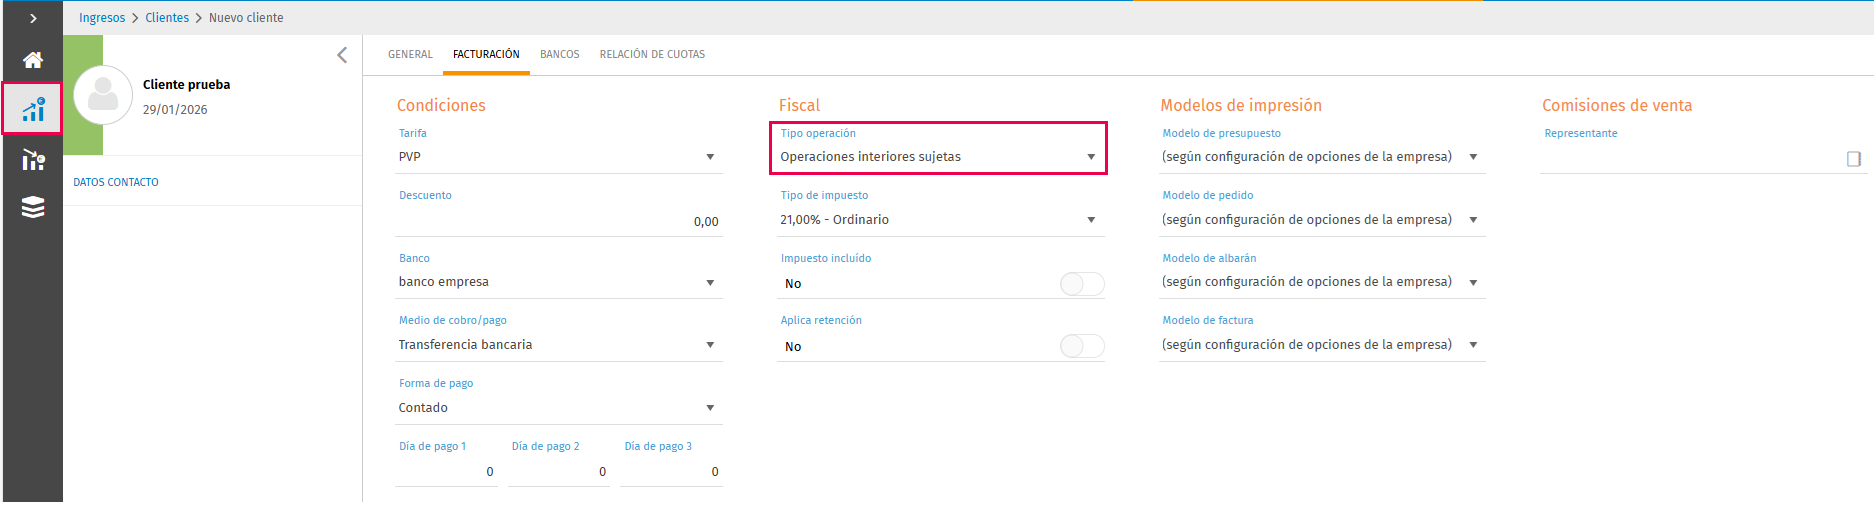Image resolution: width=1874 pixels, height=506 pixels.
Task: Click Nuevo cliente breadcrumb text
Action: (246, 18)
